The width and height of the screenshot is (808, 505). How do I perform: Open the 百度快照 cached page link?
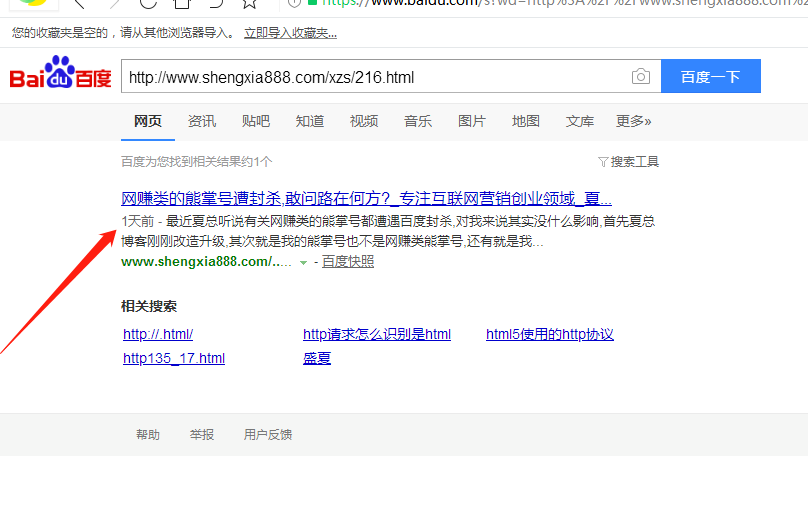(x=347, y=261)
